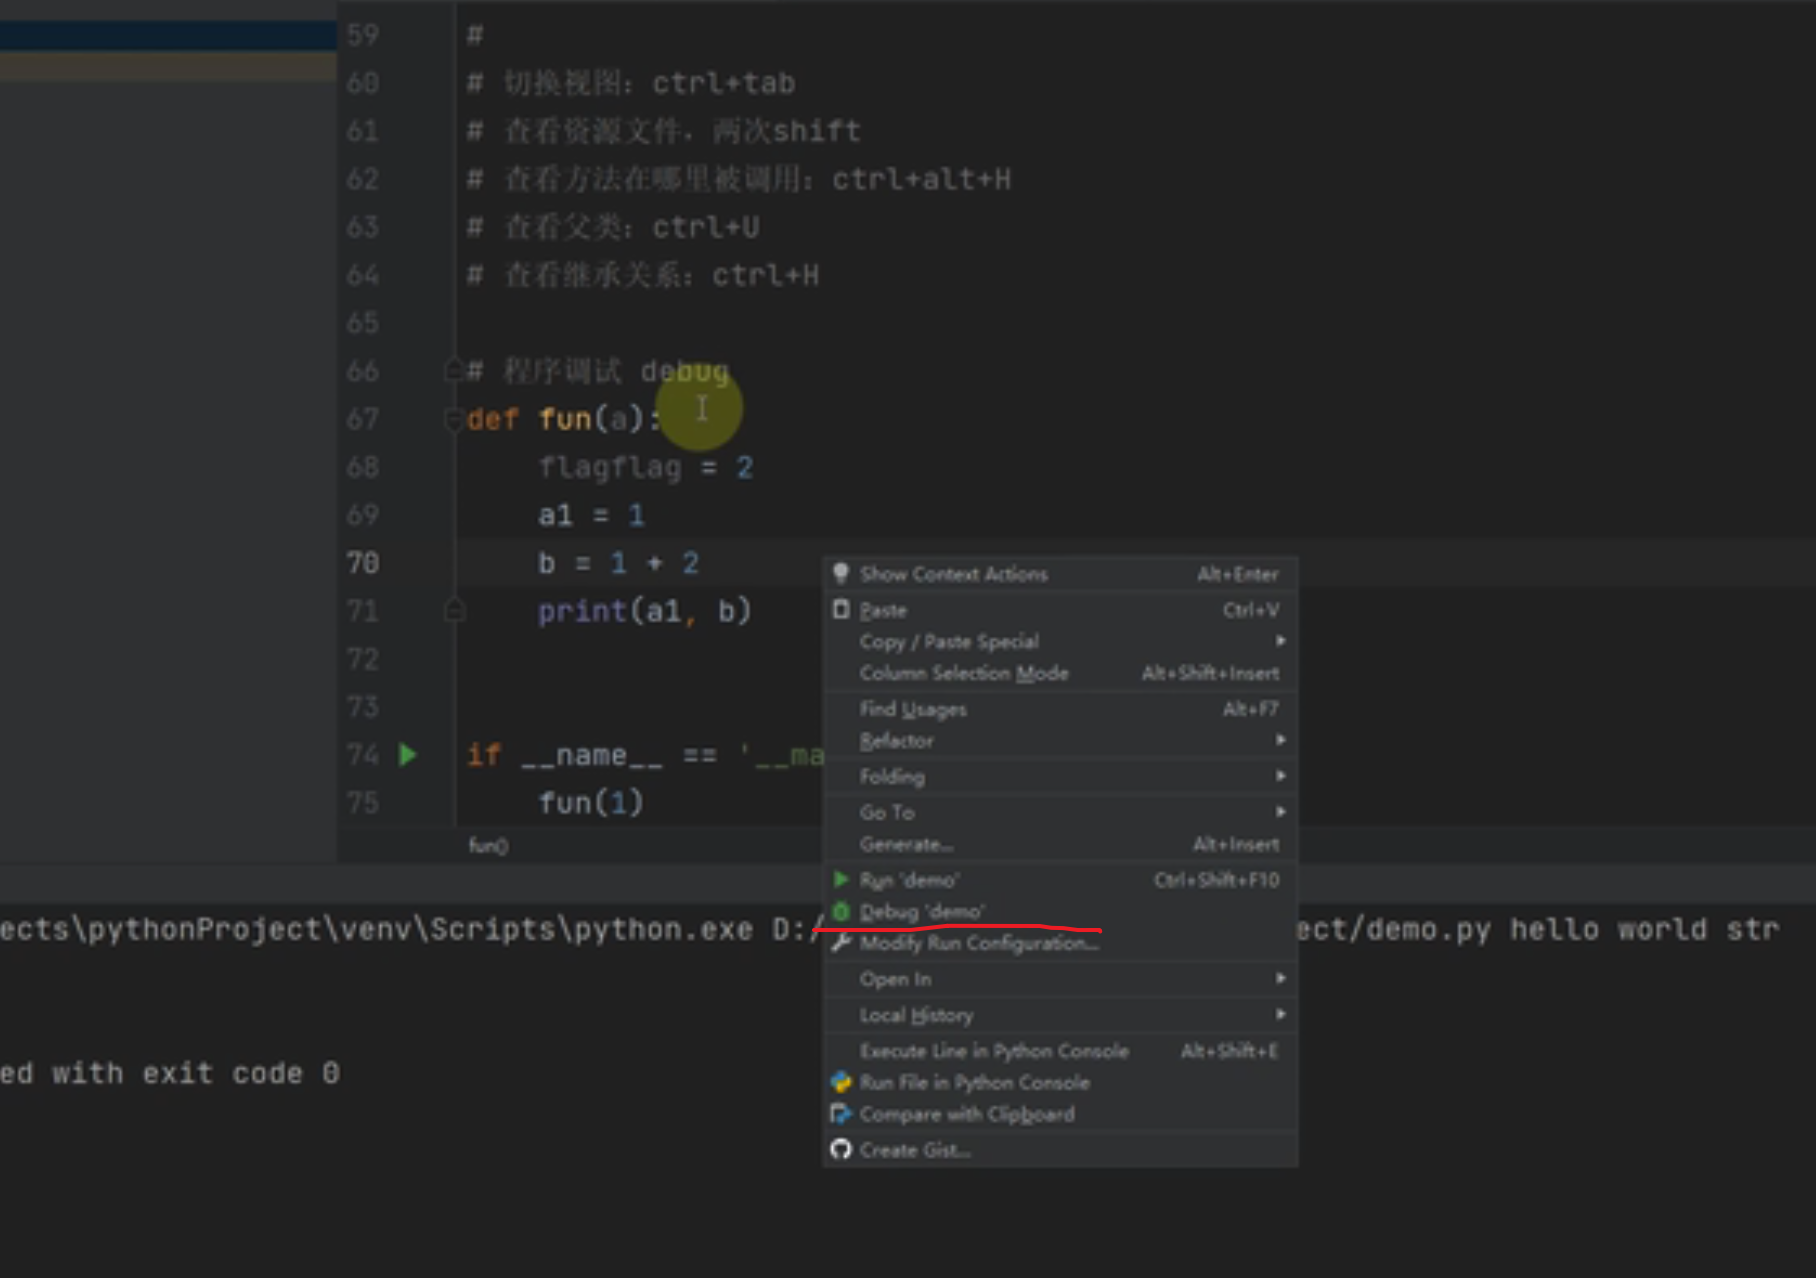This screenshot has width=1816, height=1278.
Task: Click the comment containing 'debug' on line 66
Action: (x=598, y=371)
